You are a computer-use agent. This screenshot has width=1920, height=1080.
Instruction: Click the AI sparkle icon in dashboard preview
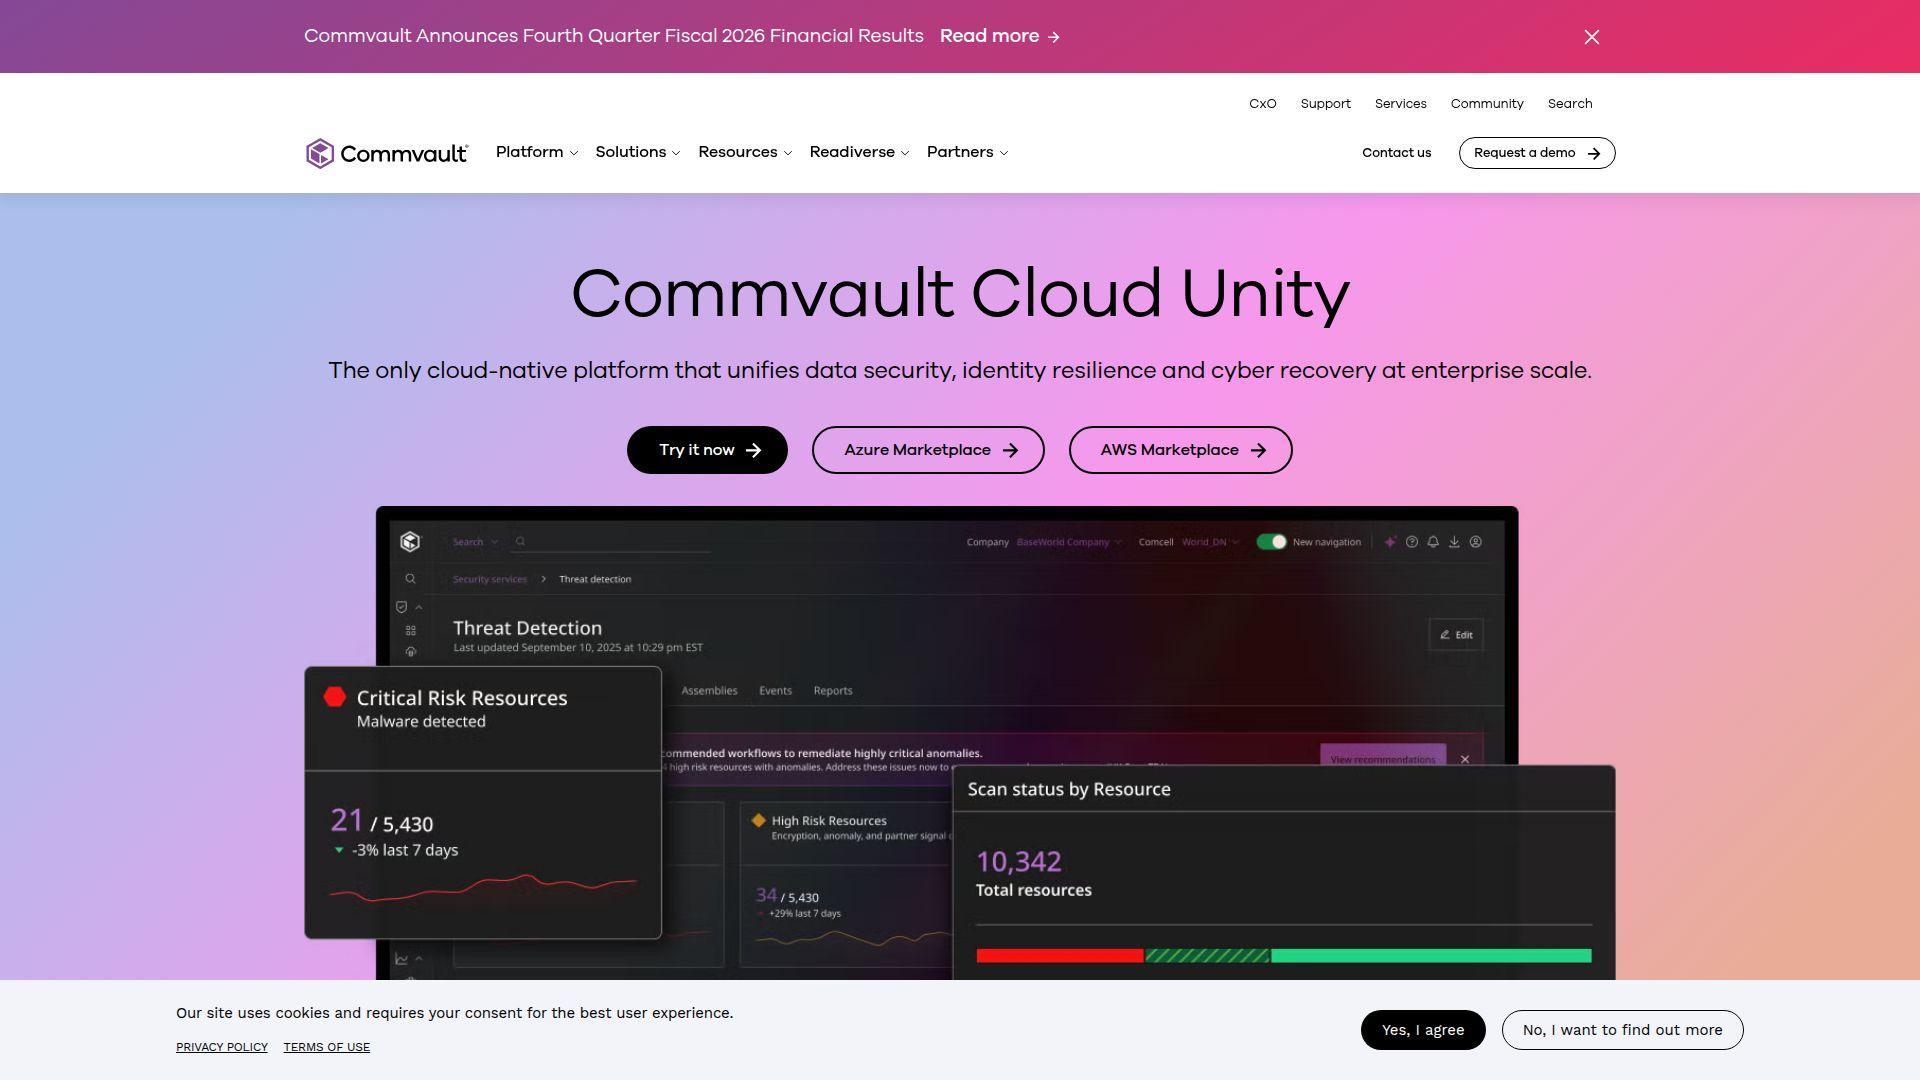click(x=1390, y=542)
